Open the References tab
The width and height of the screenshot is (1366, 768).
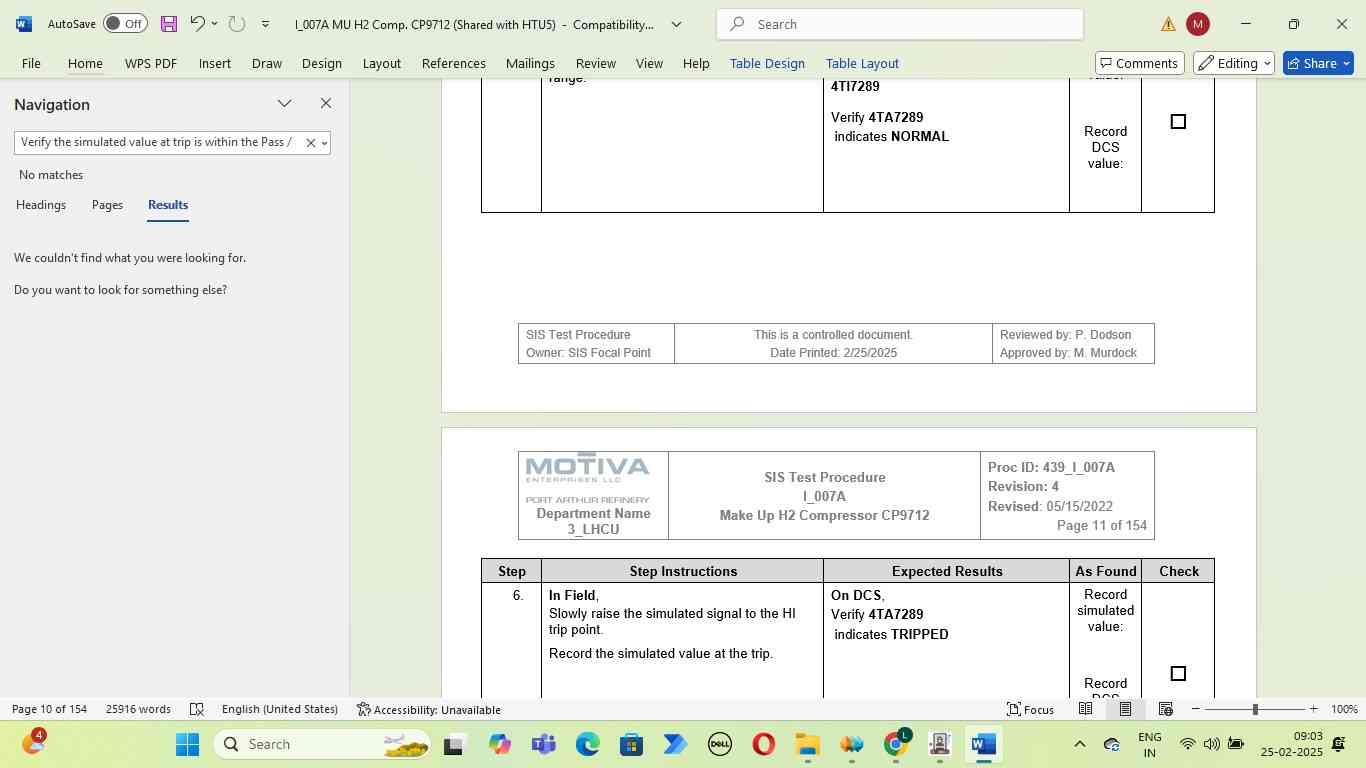454,63
